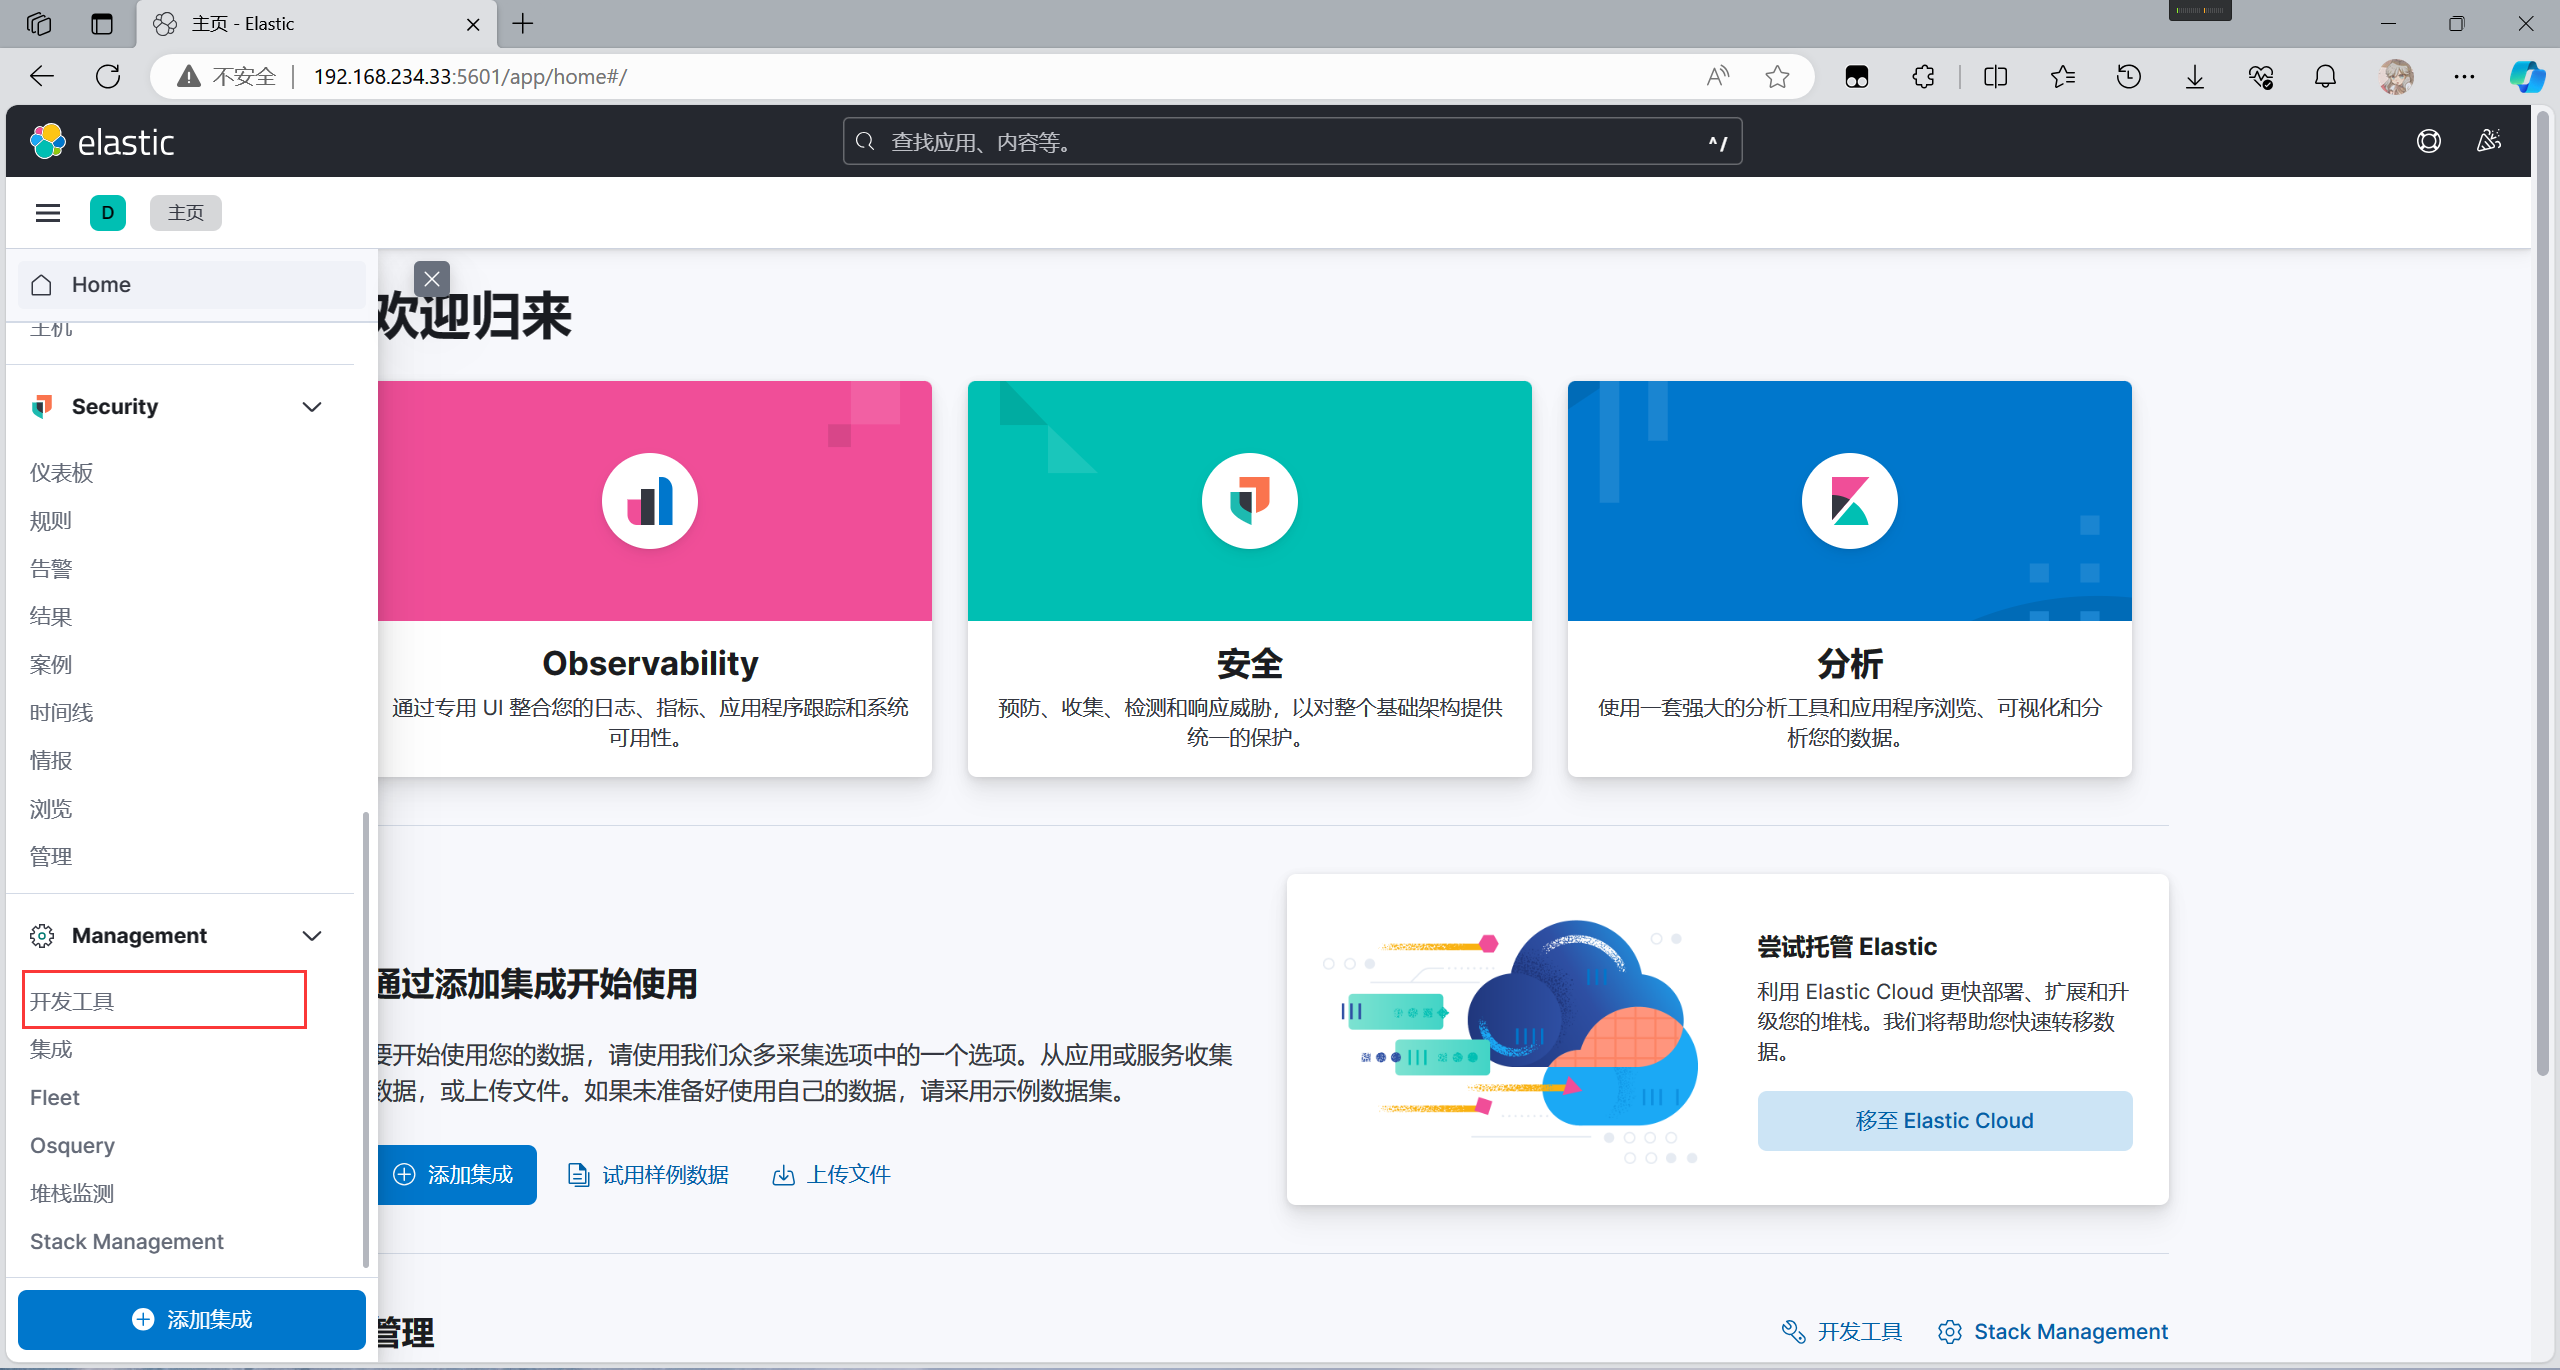Click the blue 添加集成 sidebar button
The height and width of the screenshot is (1370, 2560).
point(192,1319)
